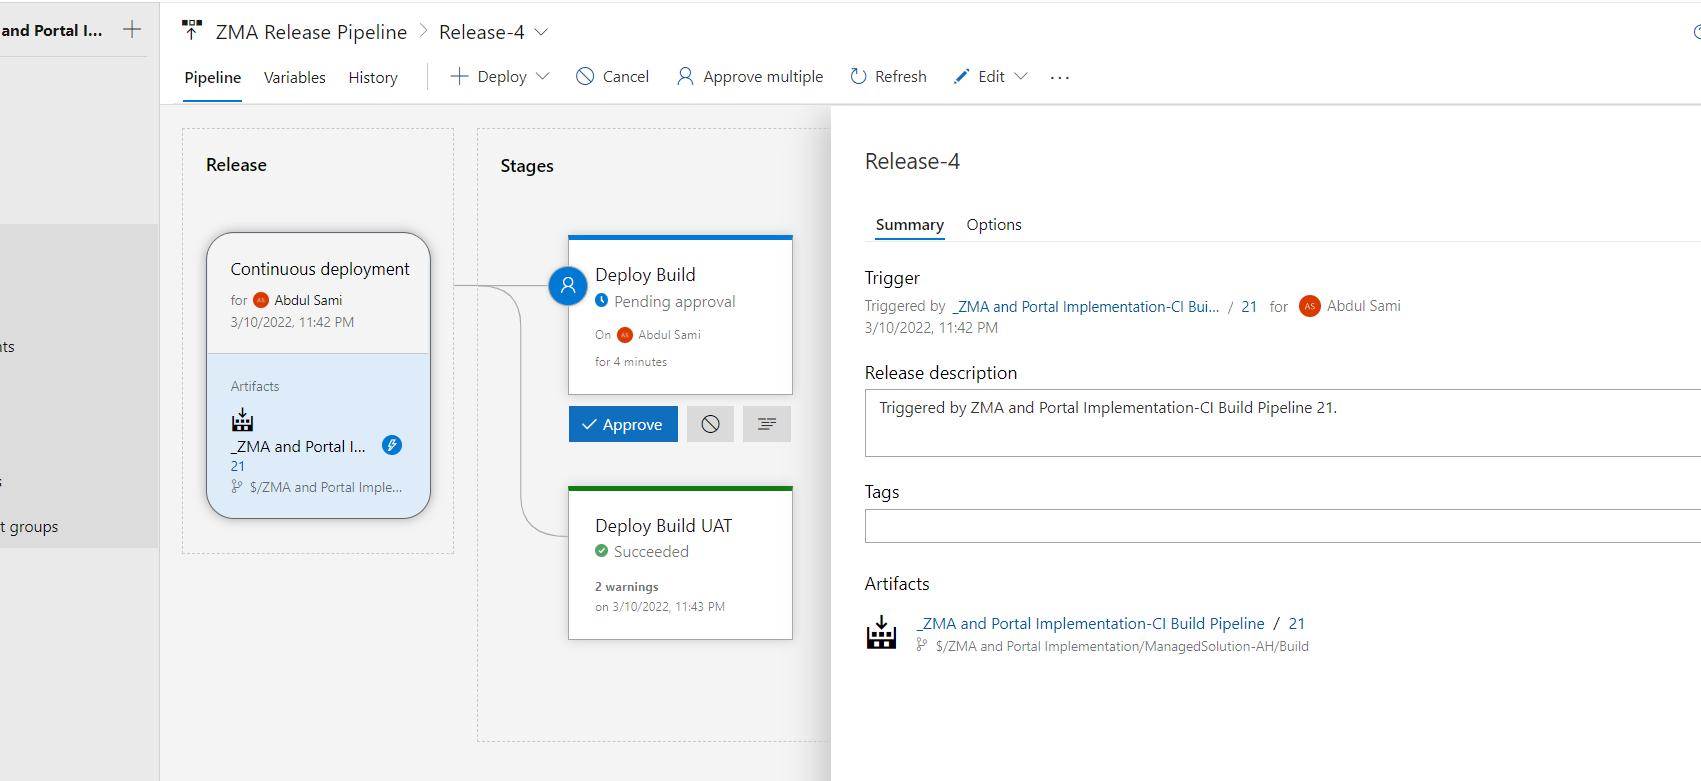Click the continuous deployment trigger lightning icon
Screen dimensions: 1701x781
point(392,446)
